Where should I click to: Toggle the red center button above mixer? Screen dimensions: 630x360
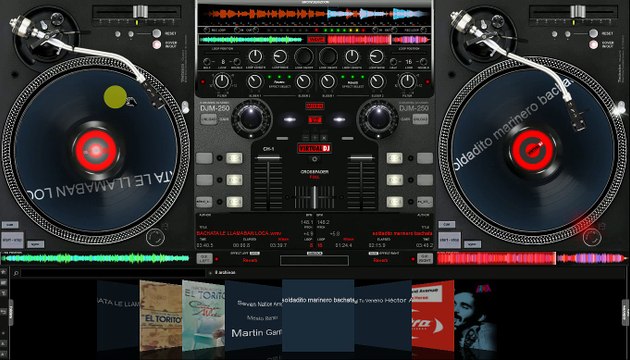click(315, 119)
